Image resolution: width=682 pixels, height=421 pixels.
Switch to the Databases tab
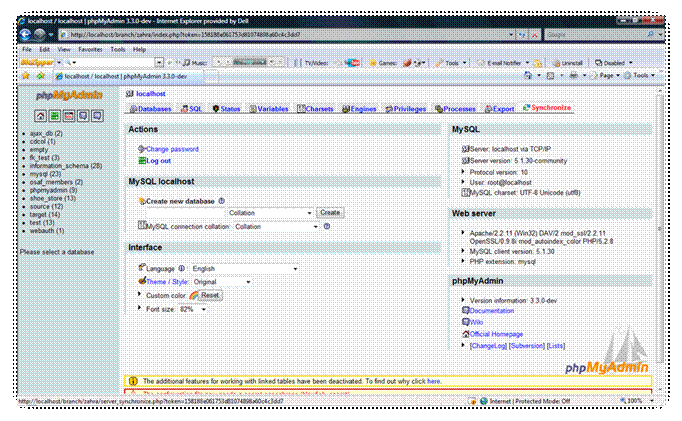tap(151, 108)
